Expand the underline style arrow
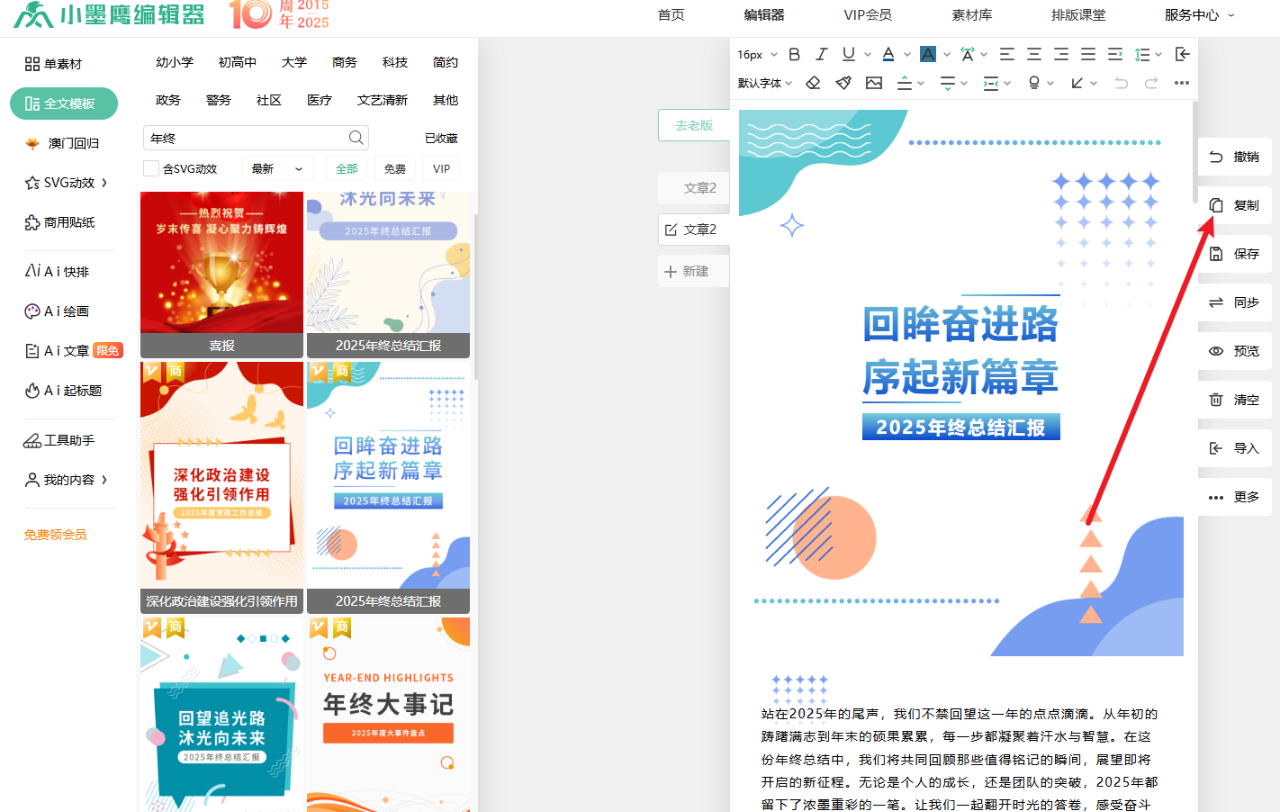Image resolution: width=1280 pixels, height=812 pixels. click(866, 55)
